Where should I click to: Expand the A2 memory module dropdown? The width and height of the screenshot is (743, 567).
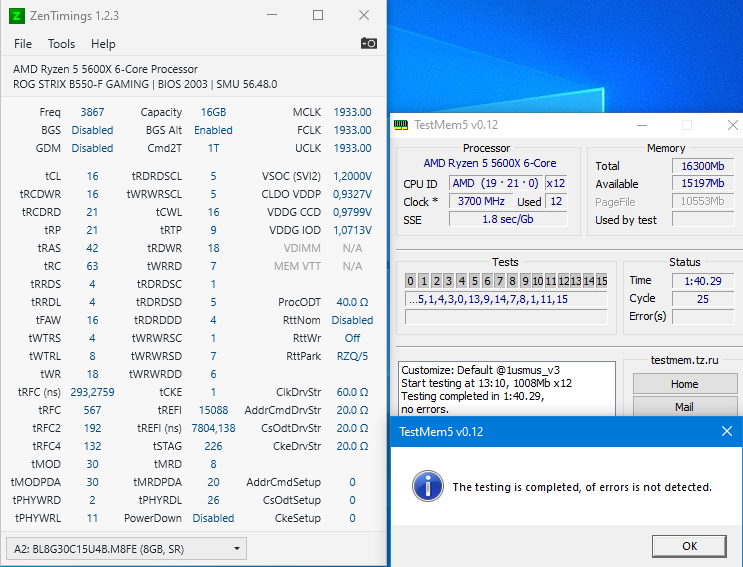127,549
